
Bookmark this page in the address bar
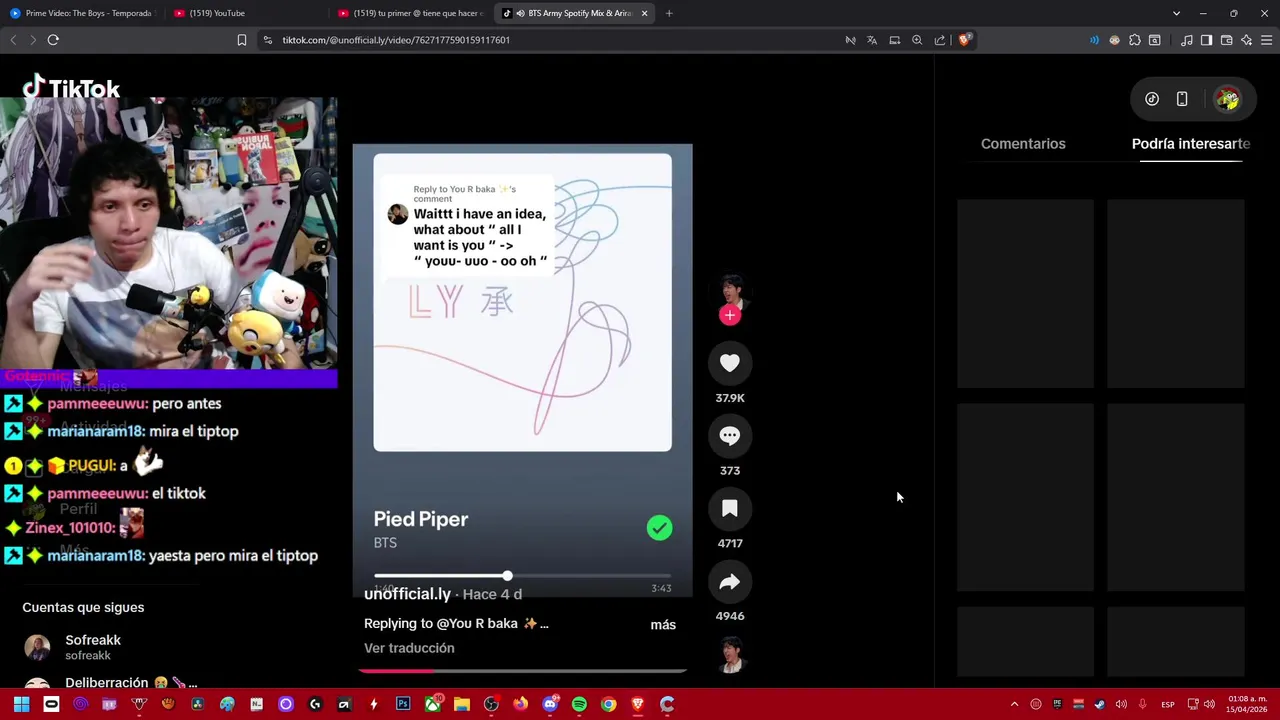coord(241,40)
